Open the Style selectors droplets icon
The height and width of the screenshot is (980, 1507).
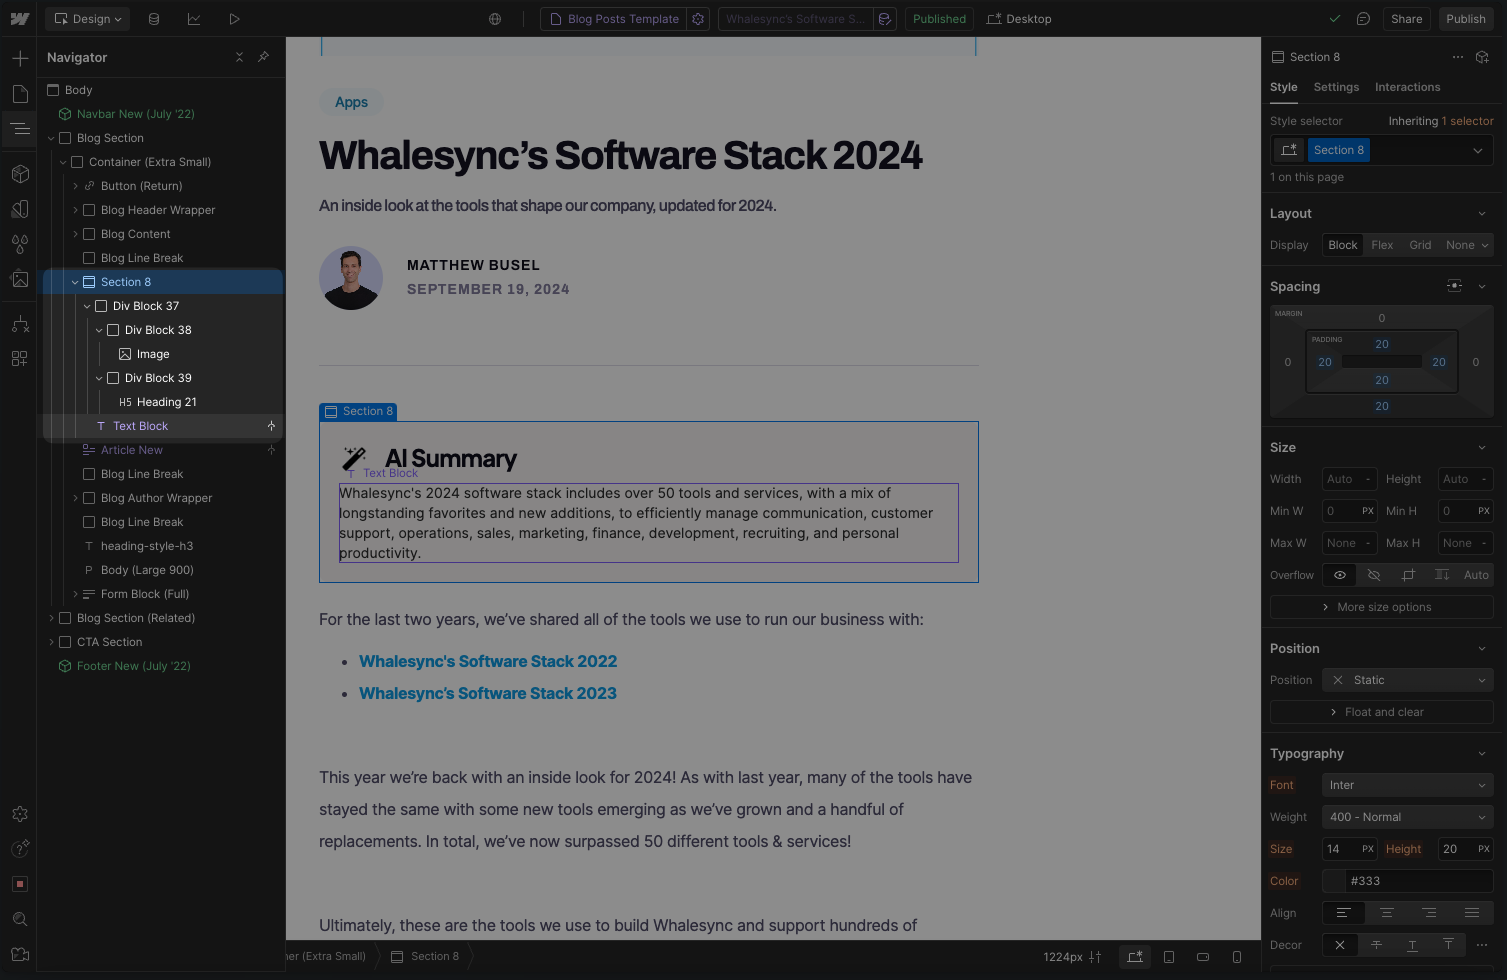[x=20, y=244]
